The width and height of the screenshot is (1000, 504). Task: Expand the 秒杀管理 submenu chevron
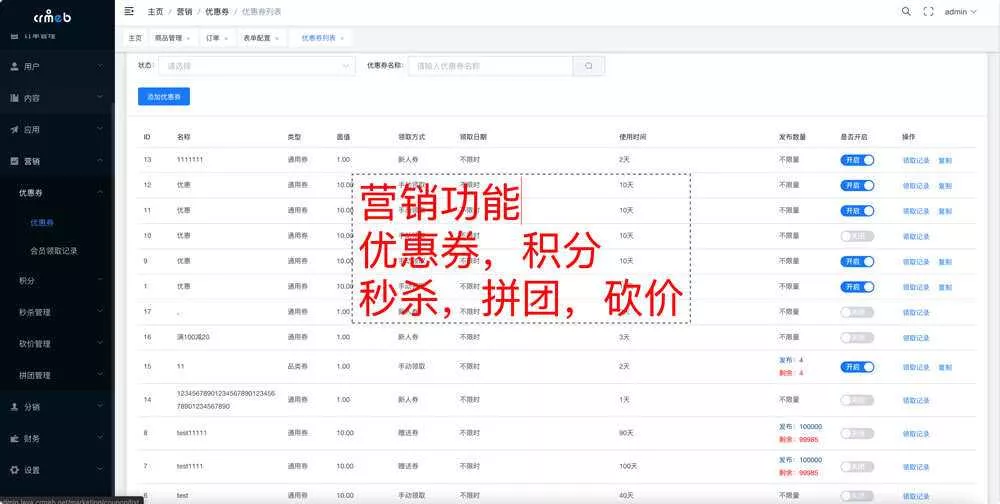click(100, 311)
